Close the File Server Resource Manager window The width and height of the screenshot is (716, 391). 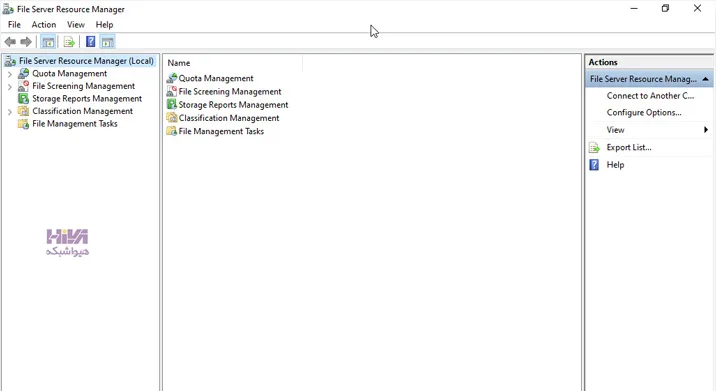pyautogui.click(x=697, y=8)
